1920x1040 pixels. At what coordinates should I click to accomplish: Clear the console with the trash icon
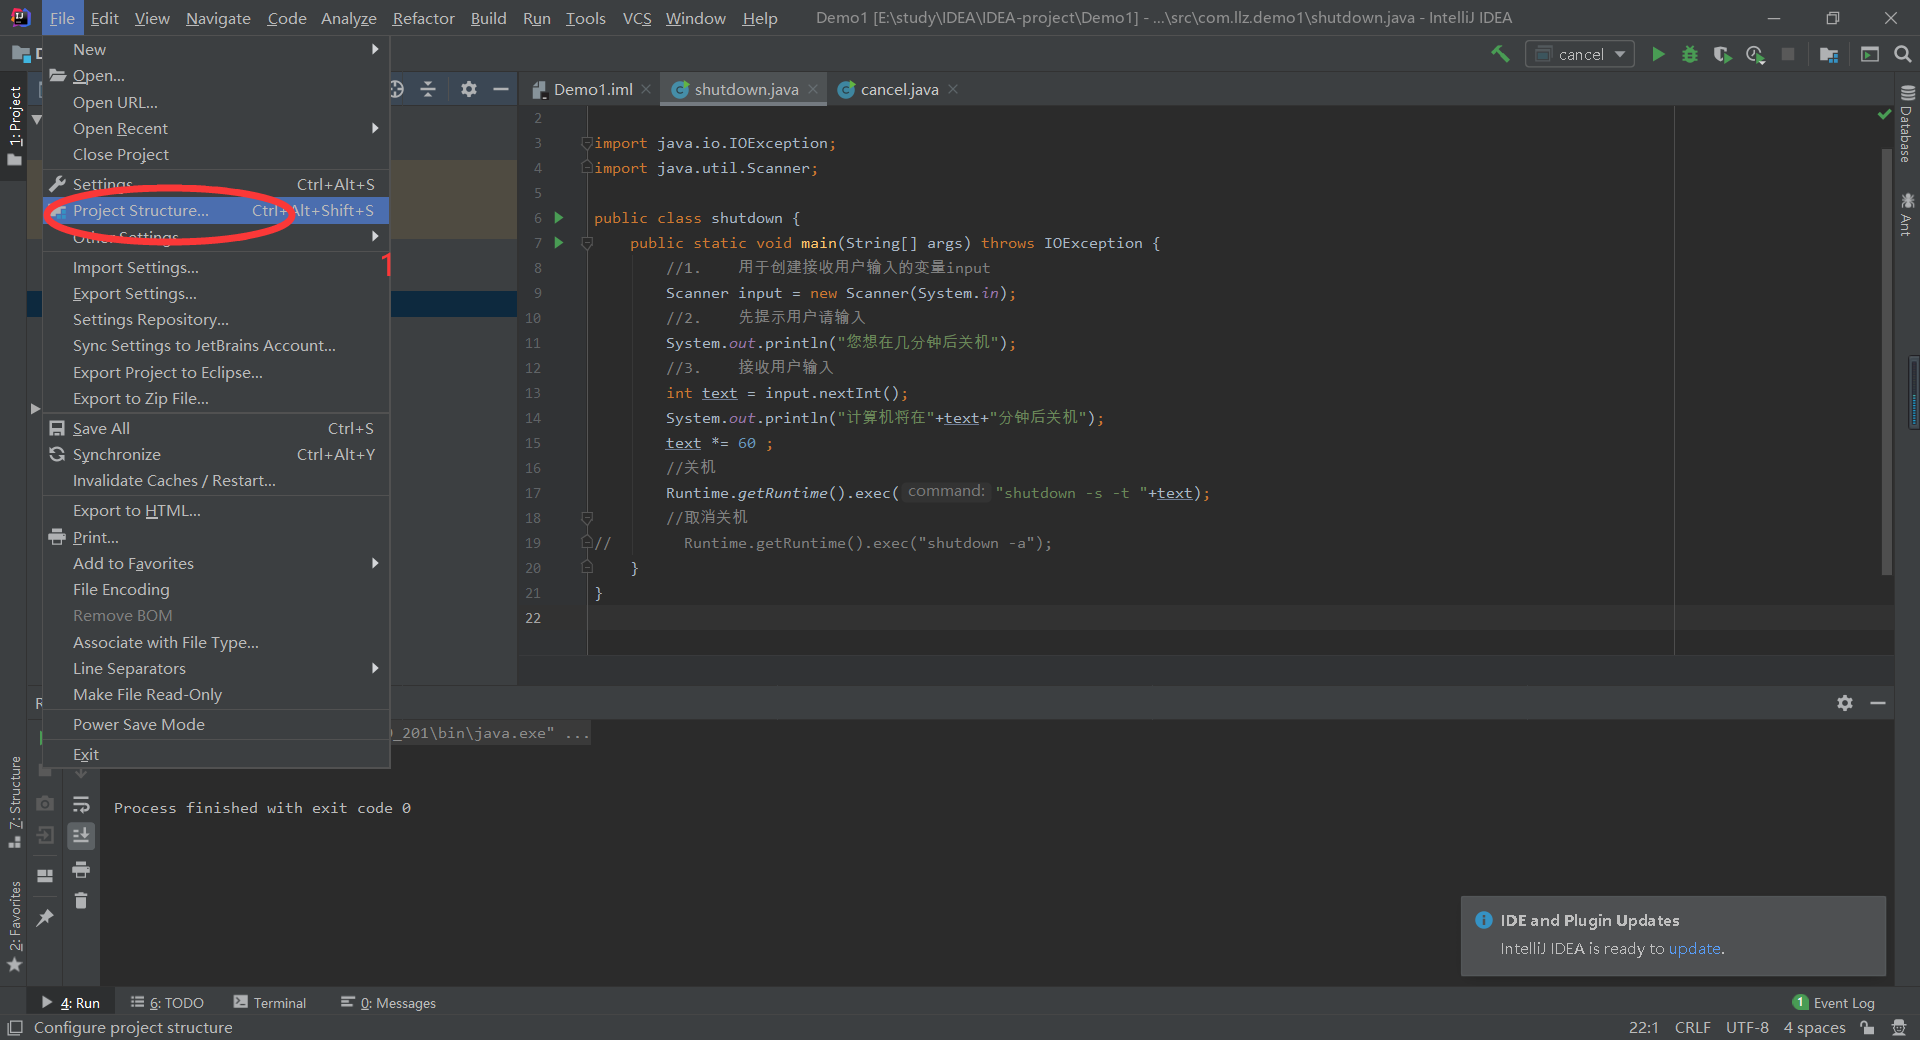(81, 901)
